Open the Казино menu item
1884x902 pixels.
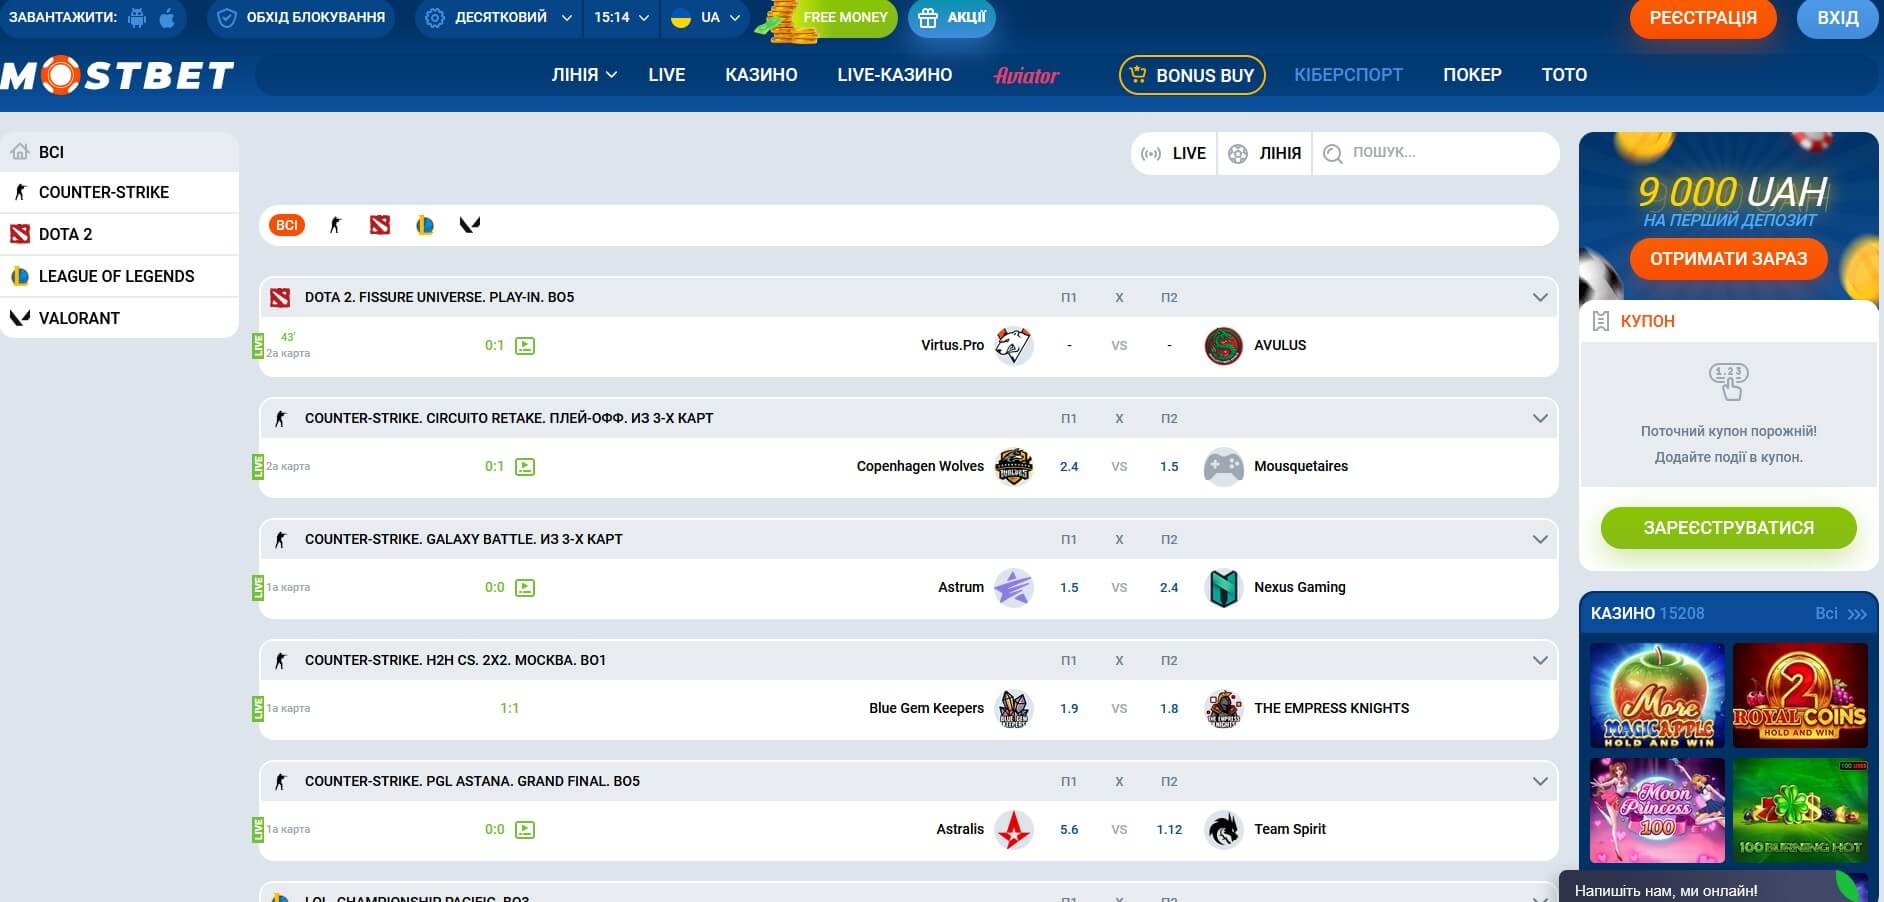click(761, 75)
